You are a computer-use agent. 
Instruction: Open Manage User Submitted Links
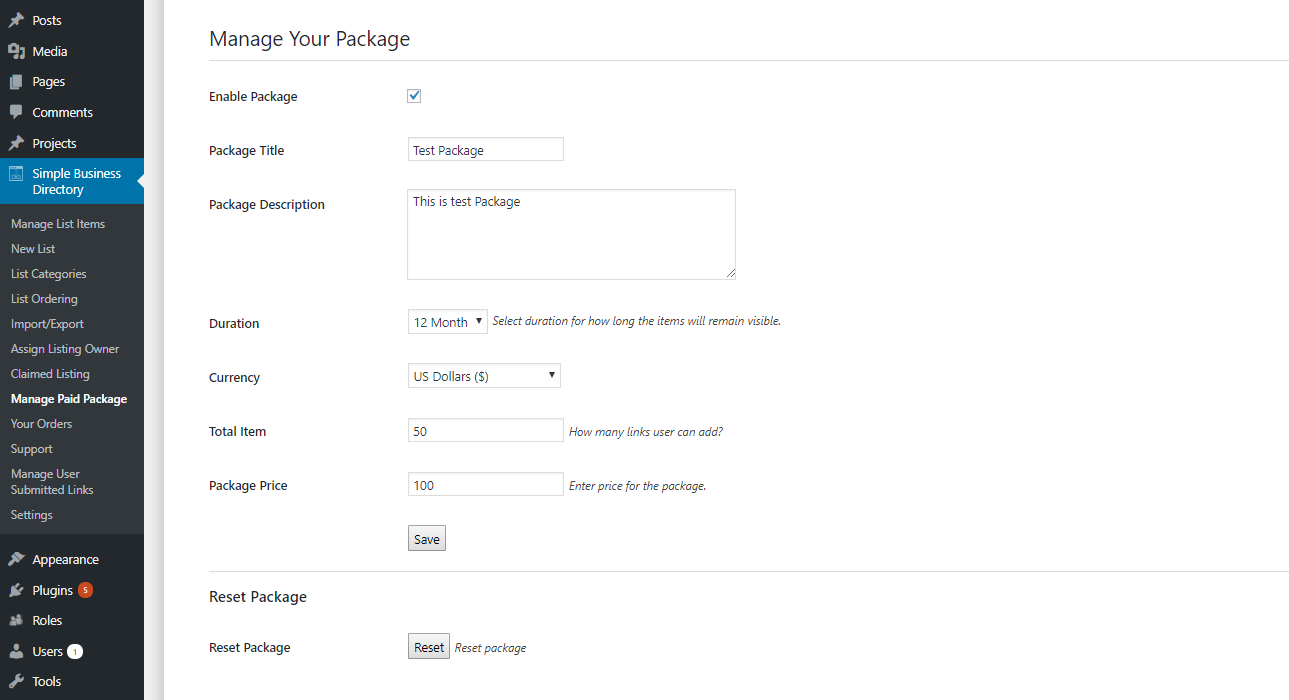click(52, 482)
